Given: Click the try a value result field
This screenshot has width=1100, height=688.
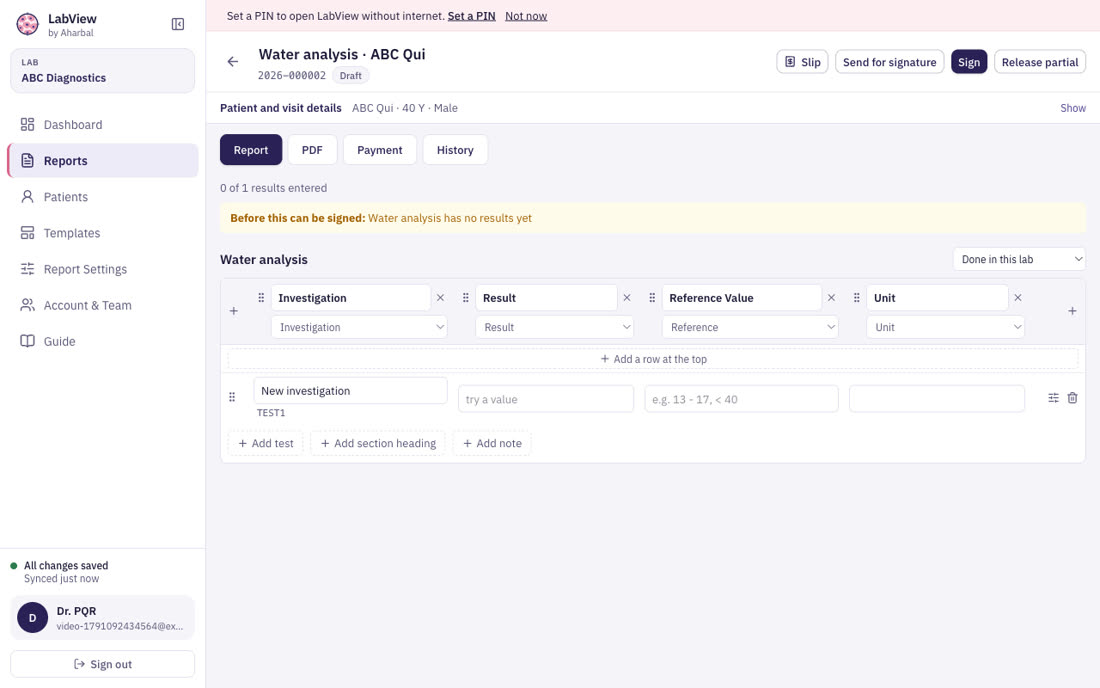Looking at the screenshot, I should [546, 399].
